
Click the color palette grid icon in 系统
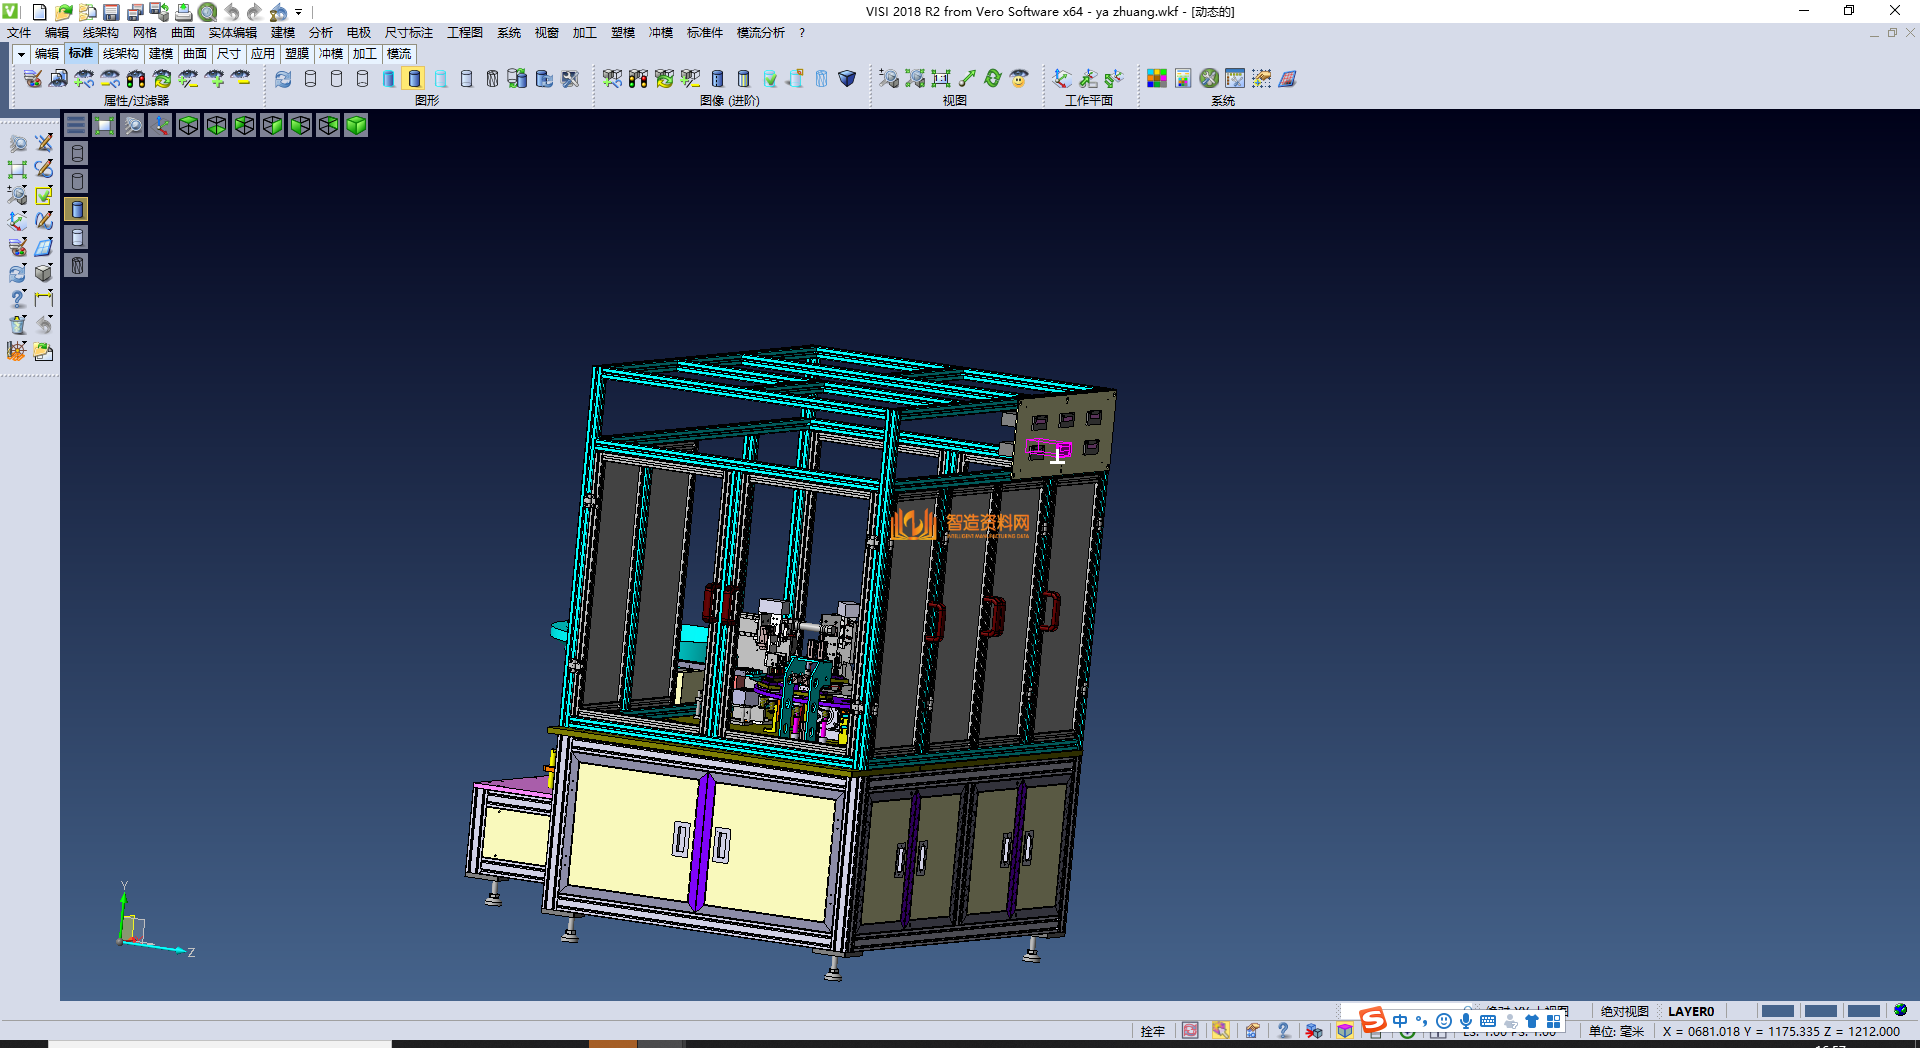(x=1157, y=79)
